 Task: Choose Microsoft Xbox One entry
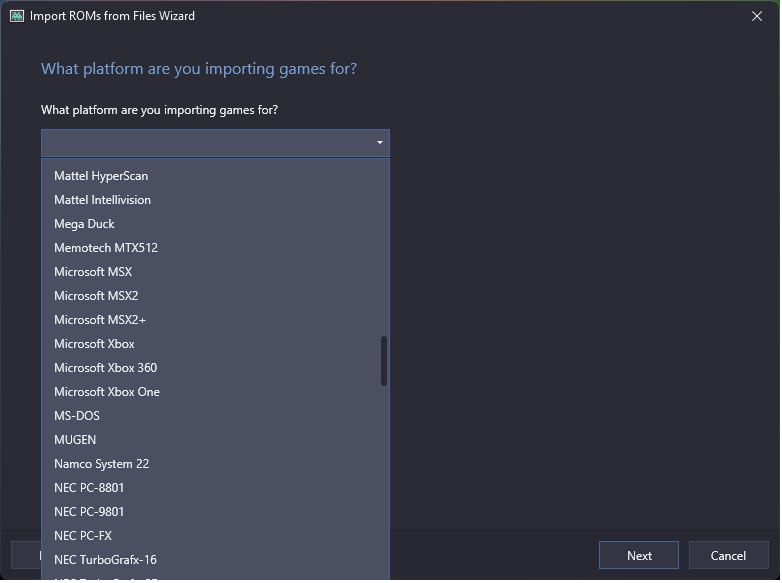(x=215, y=392)
